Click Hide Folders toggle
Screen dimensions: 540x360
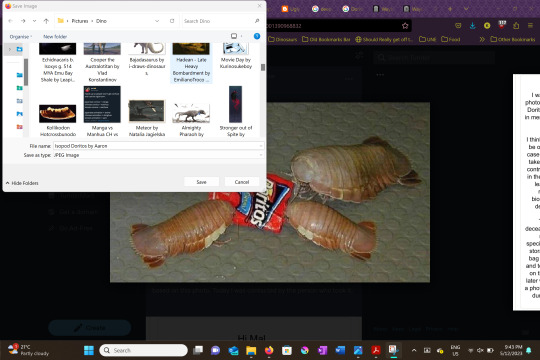coord(22,183)
